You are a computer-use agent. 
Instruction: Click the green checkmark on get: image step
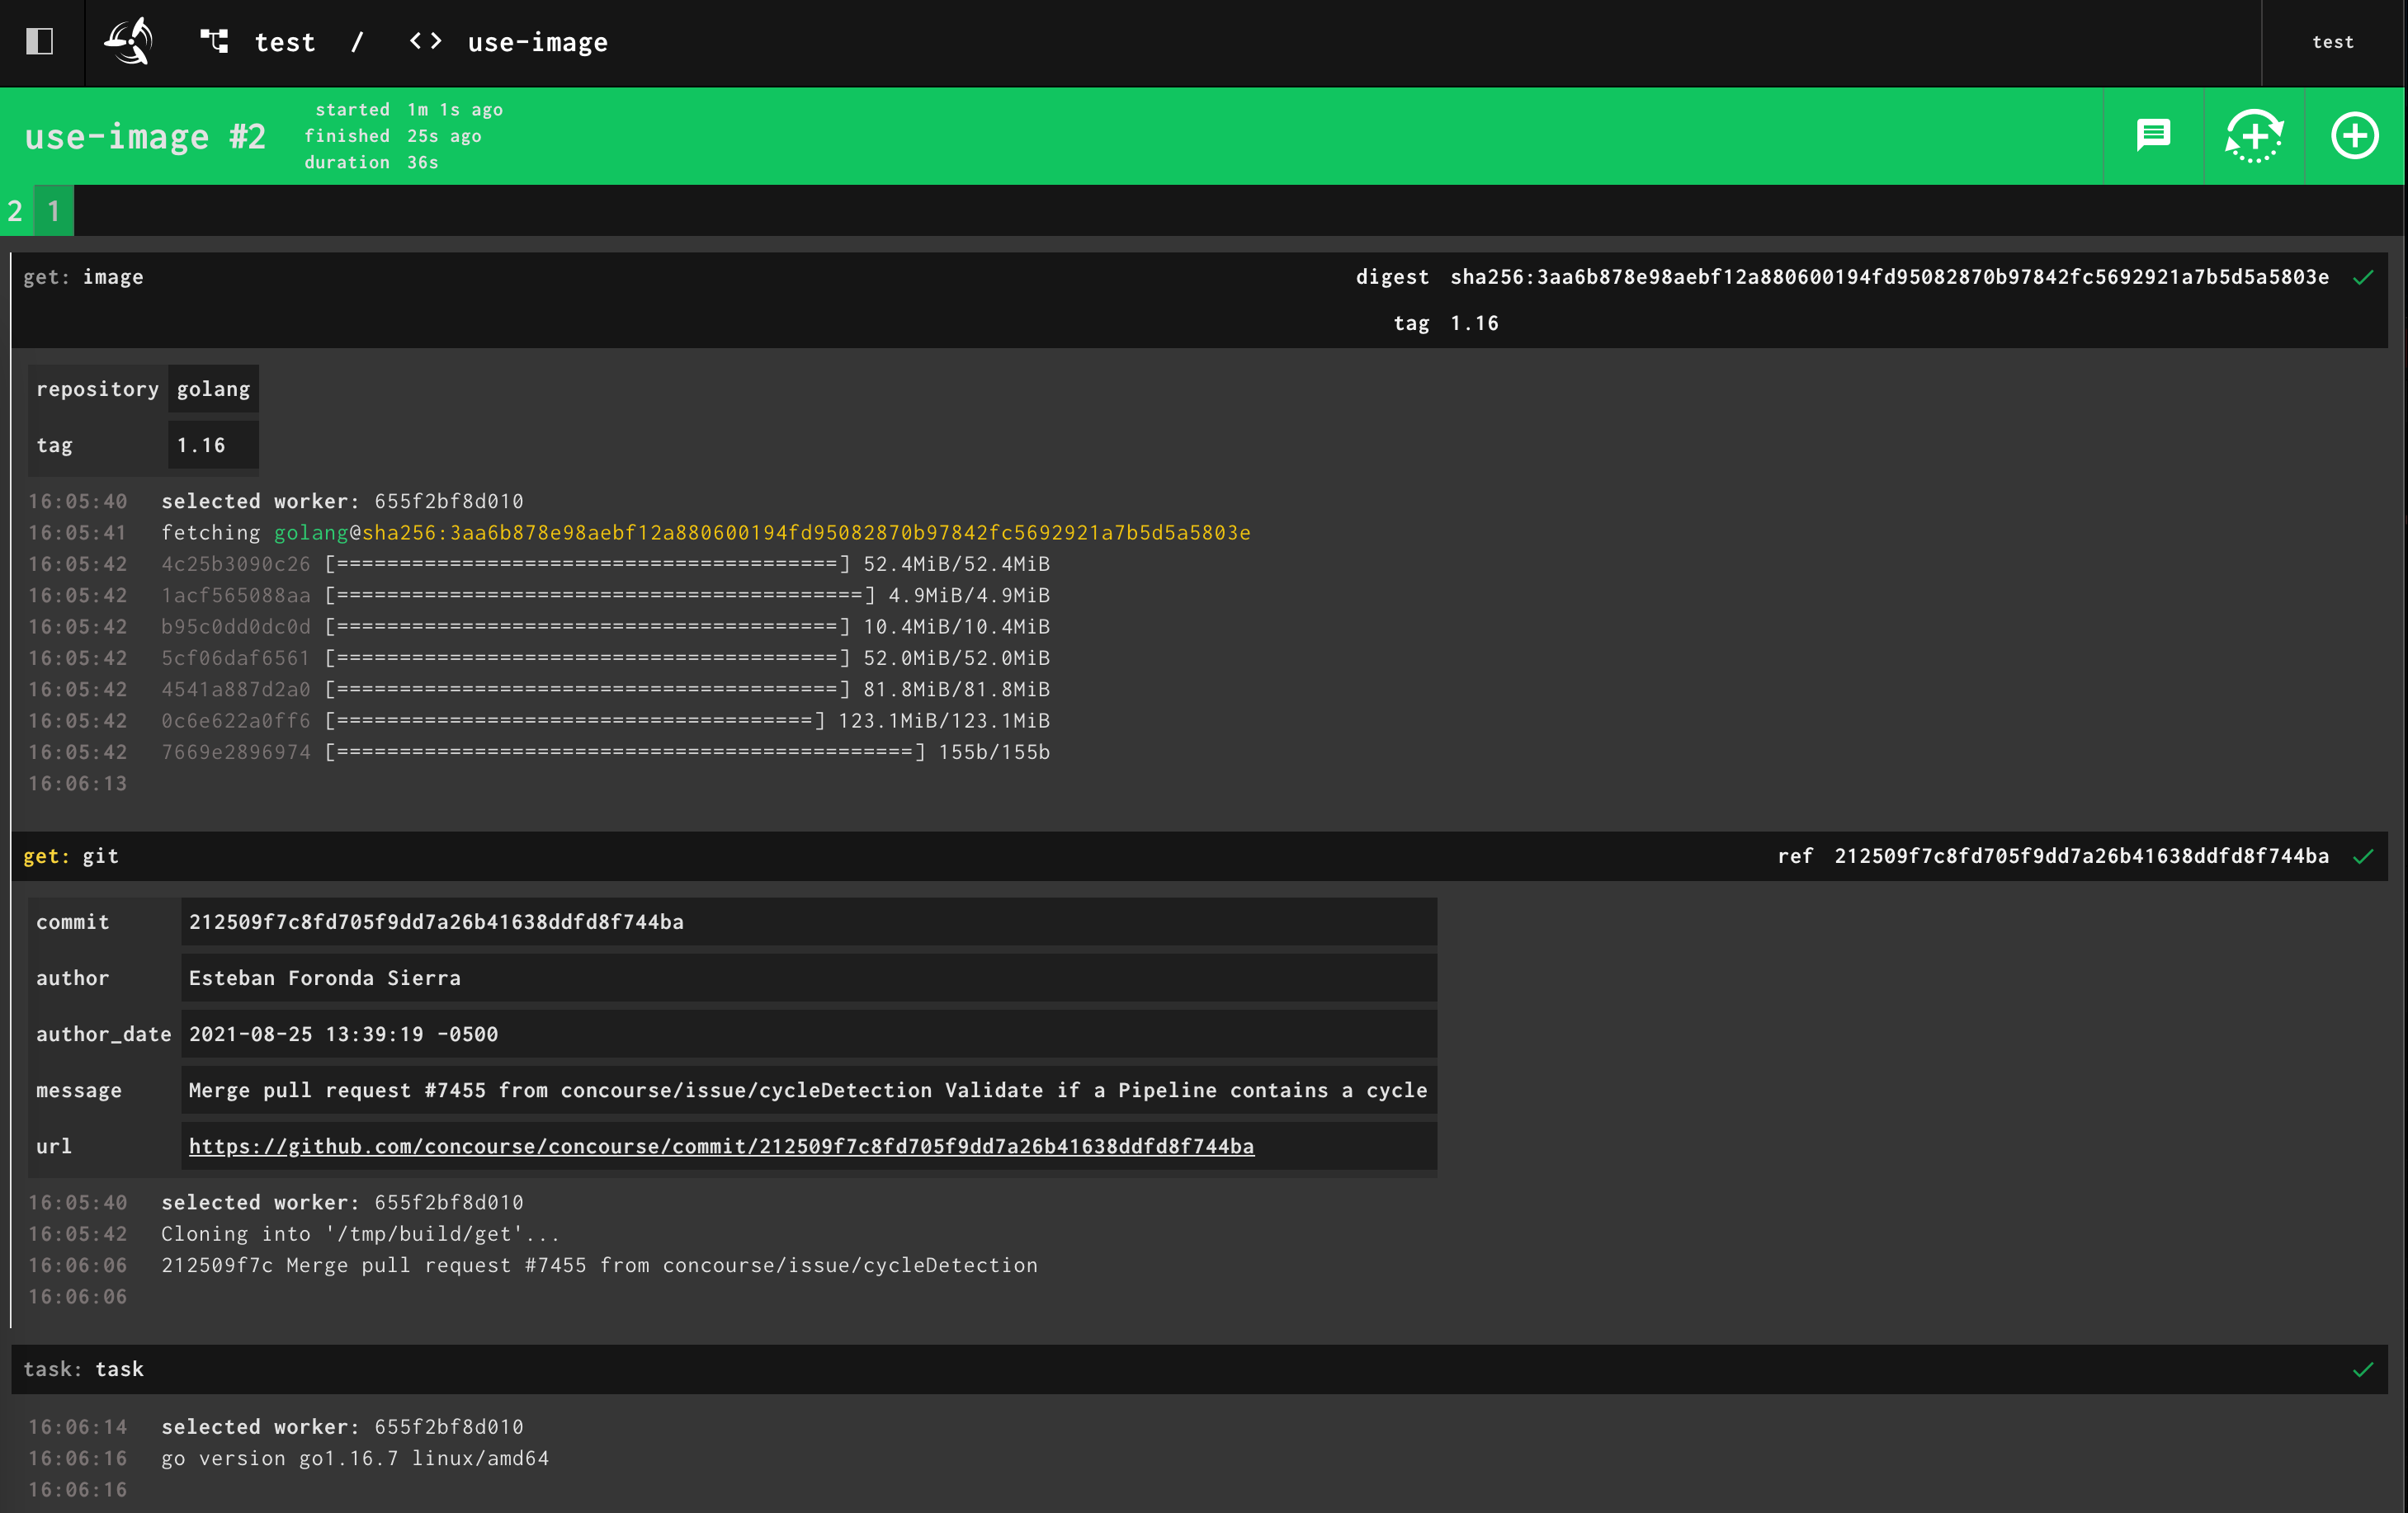point(2363,277)
